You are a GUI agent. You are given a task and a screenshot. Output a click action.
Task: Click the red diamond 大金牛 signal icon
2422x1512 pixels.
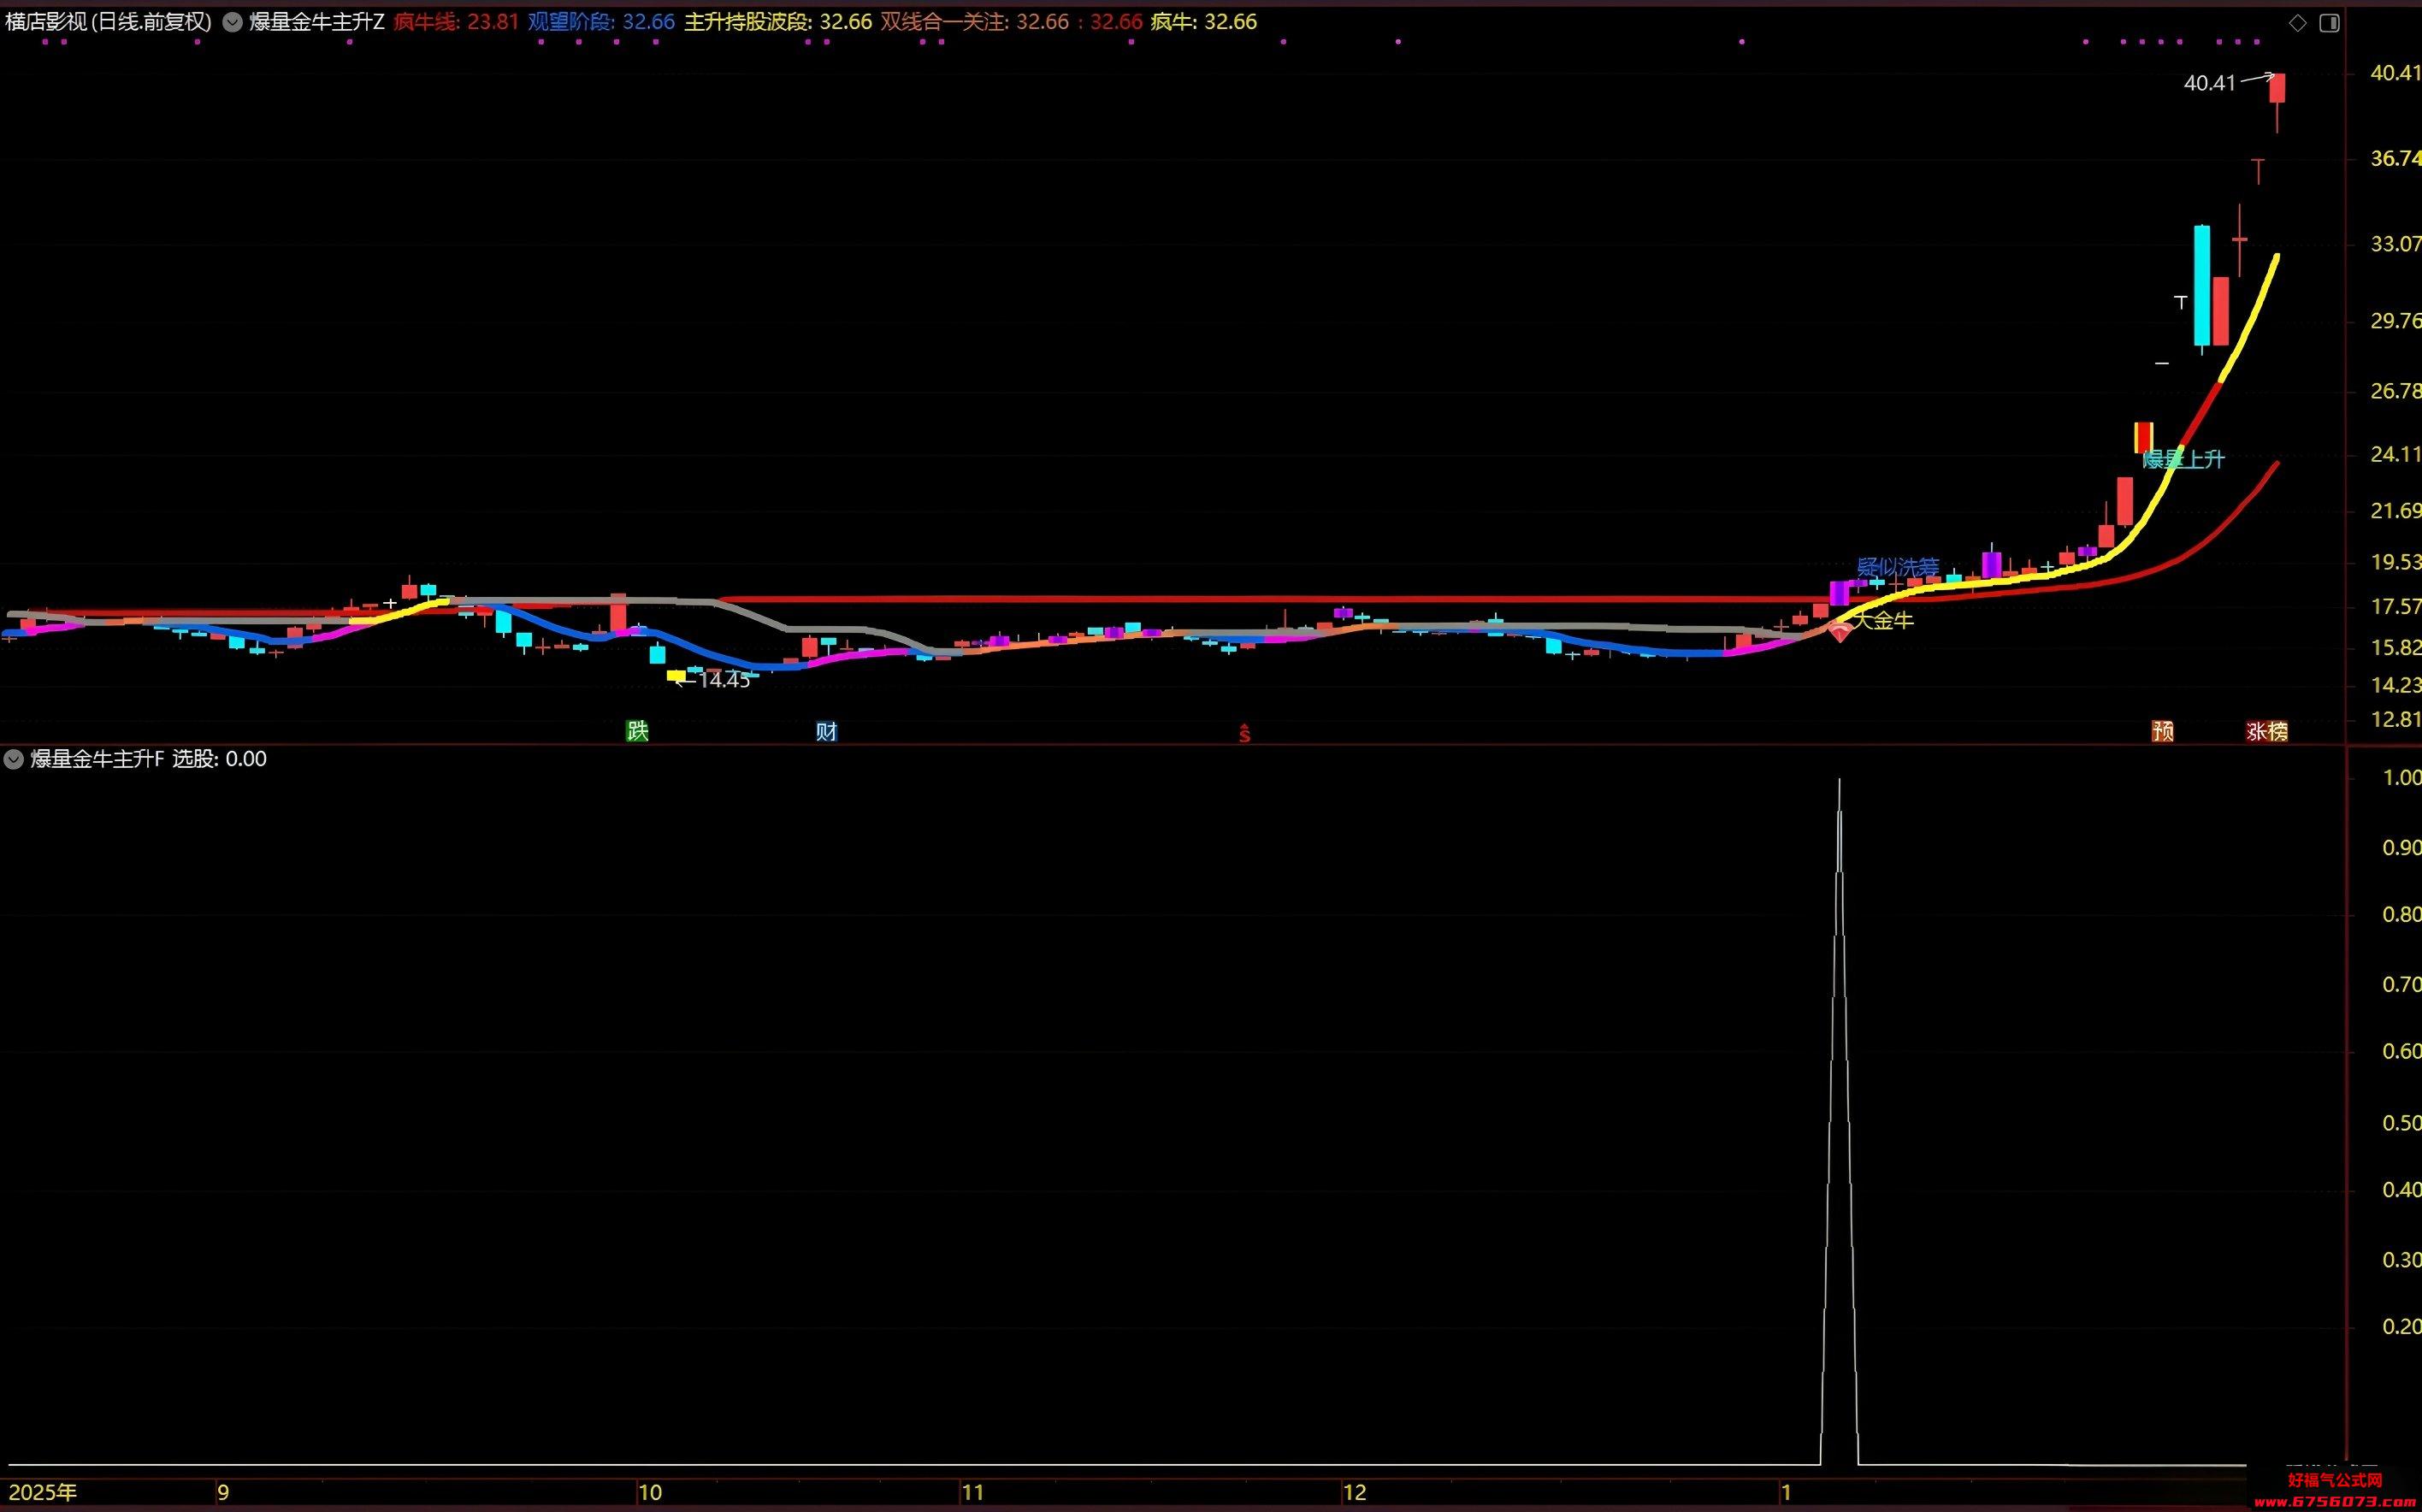[x=1840, y=631]
